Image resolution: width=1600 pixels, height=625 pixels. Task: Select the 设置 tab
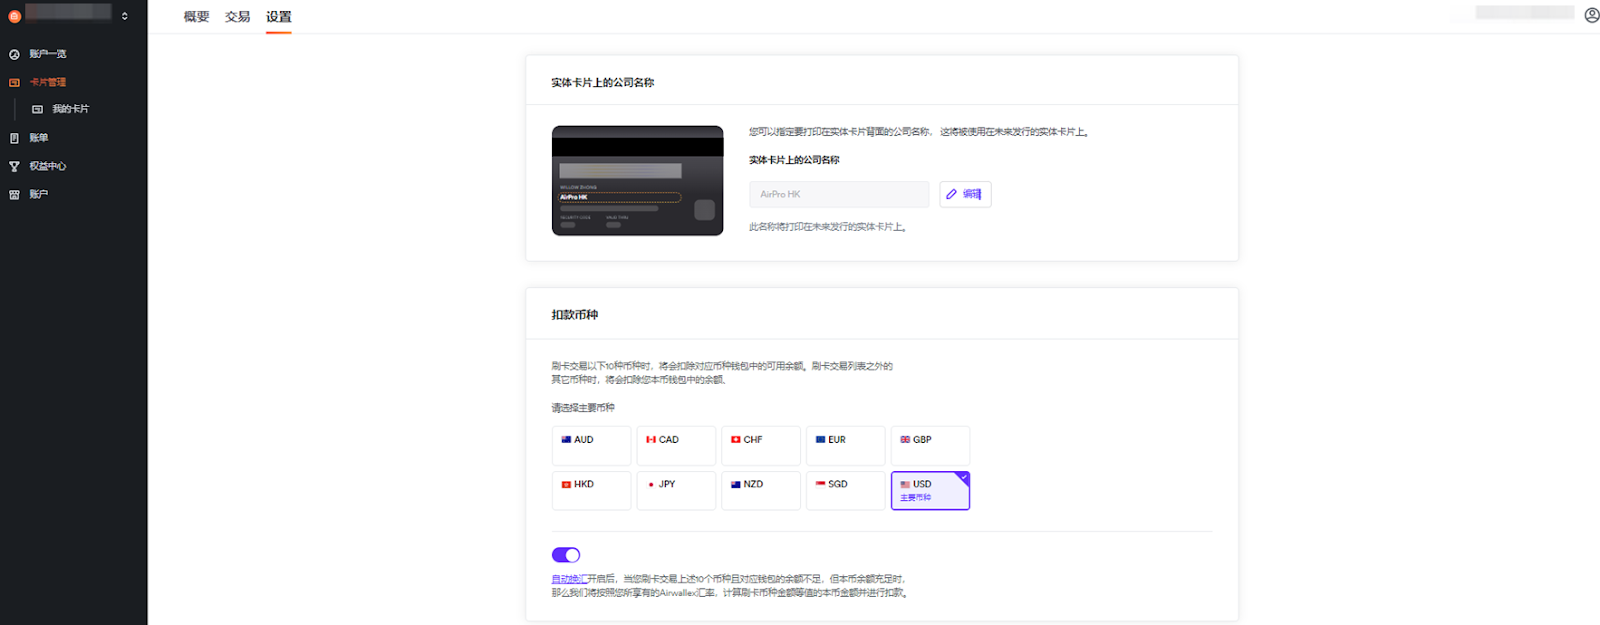coord(279,17)
